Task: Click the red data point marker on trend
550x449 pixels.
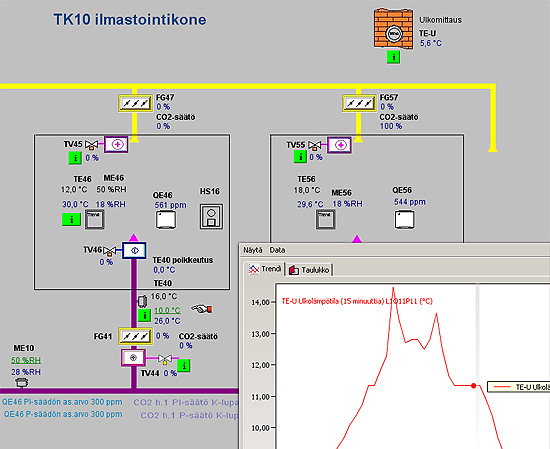Action: pyautogui.click(x=474, y=386)
